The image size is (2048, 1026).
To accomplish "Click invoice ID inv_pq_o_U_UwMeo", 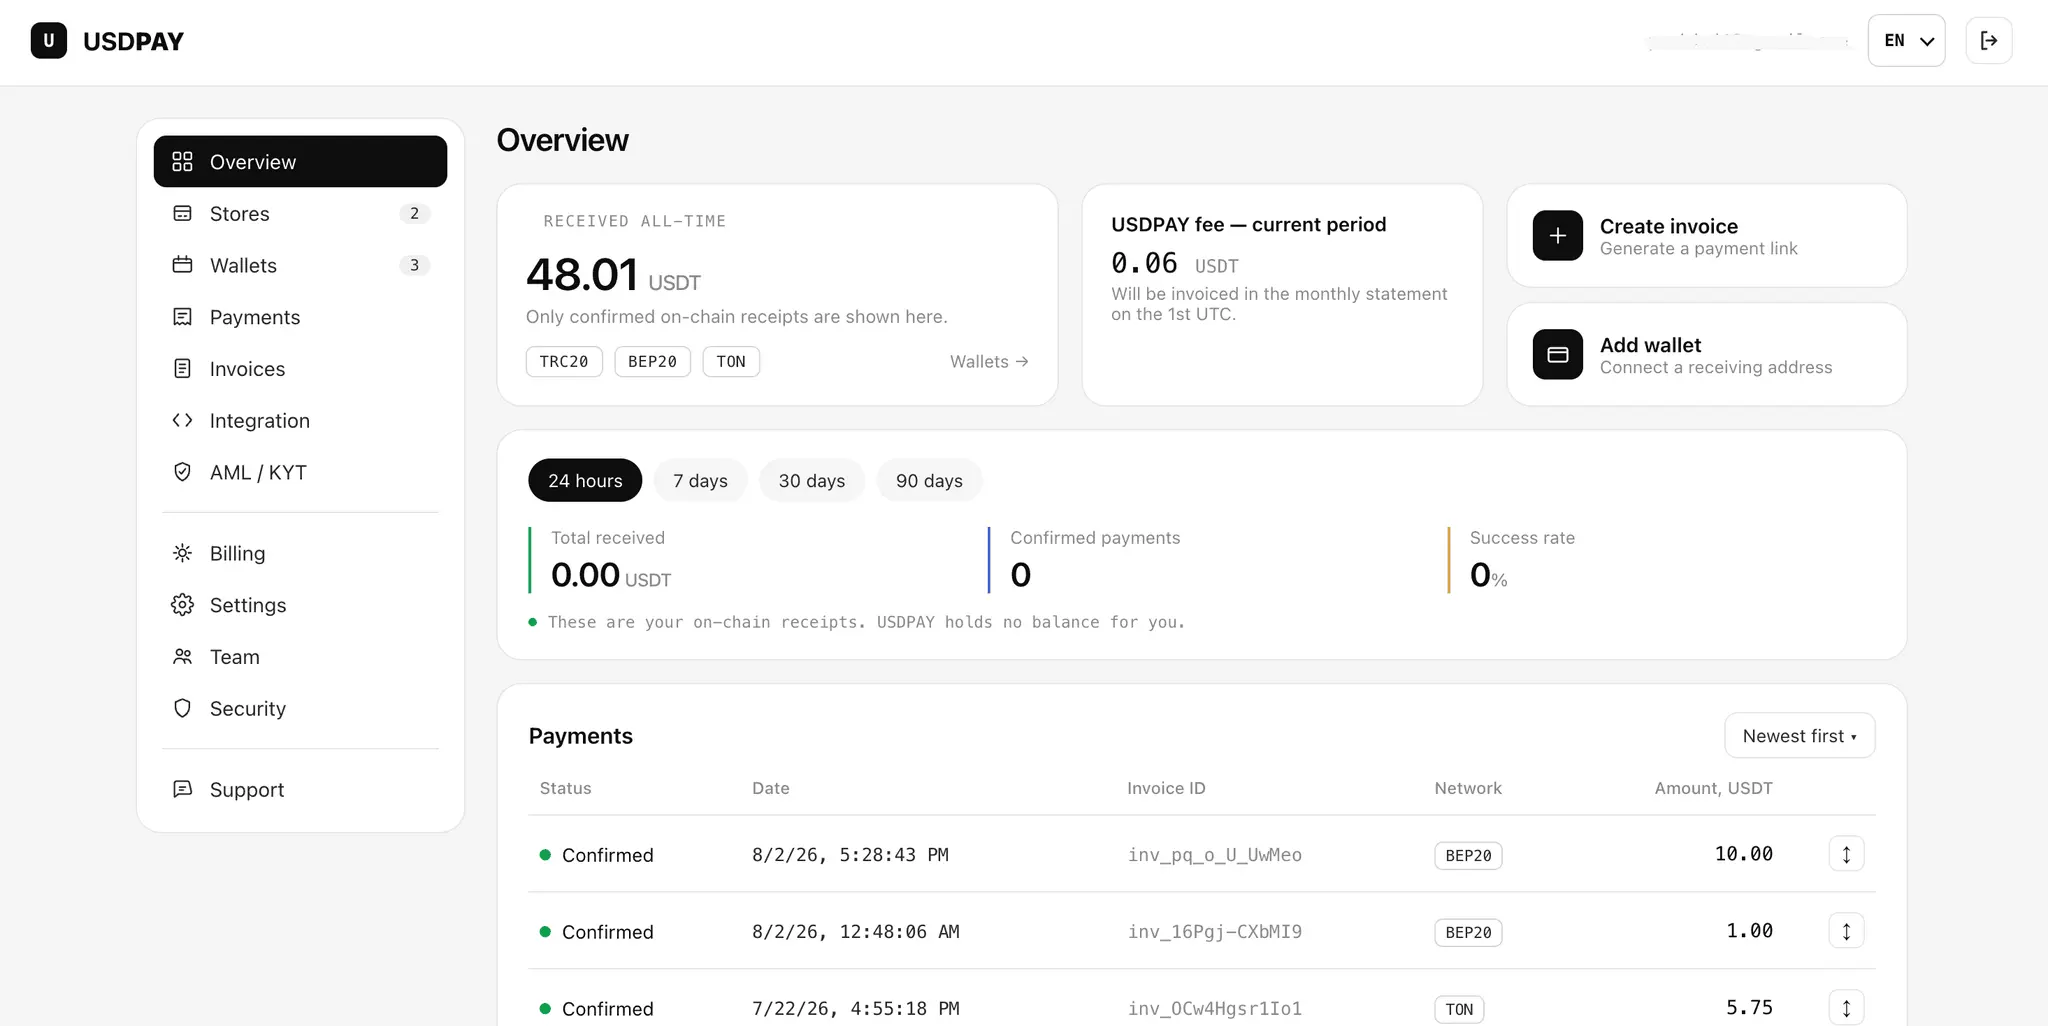I will tap(1215, 855).
